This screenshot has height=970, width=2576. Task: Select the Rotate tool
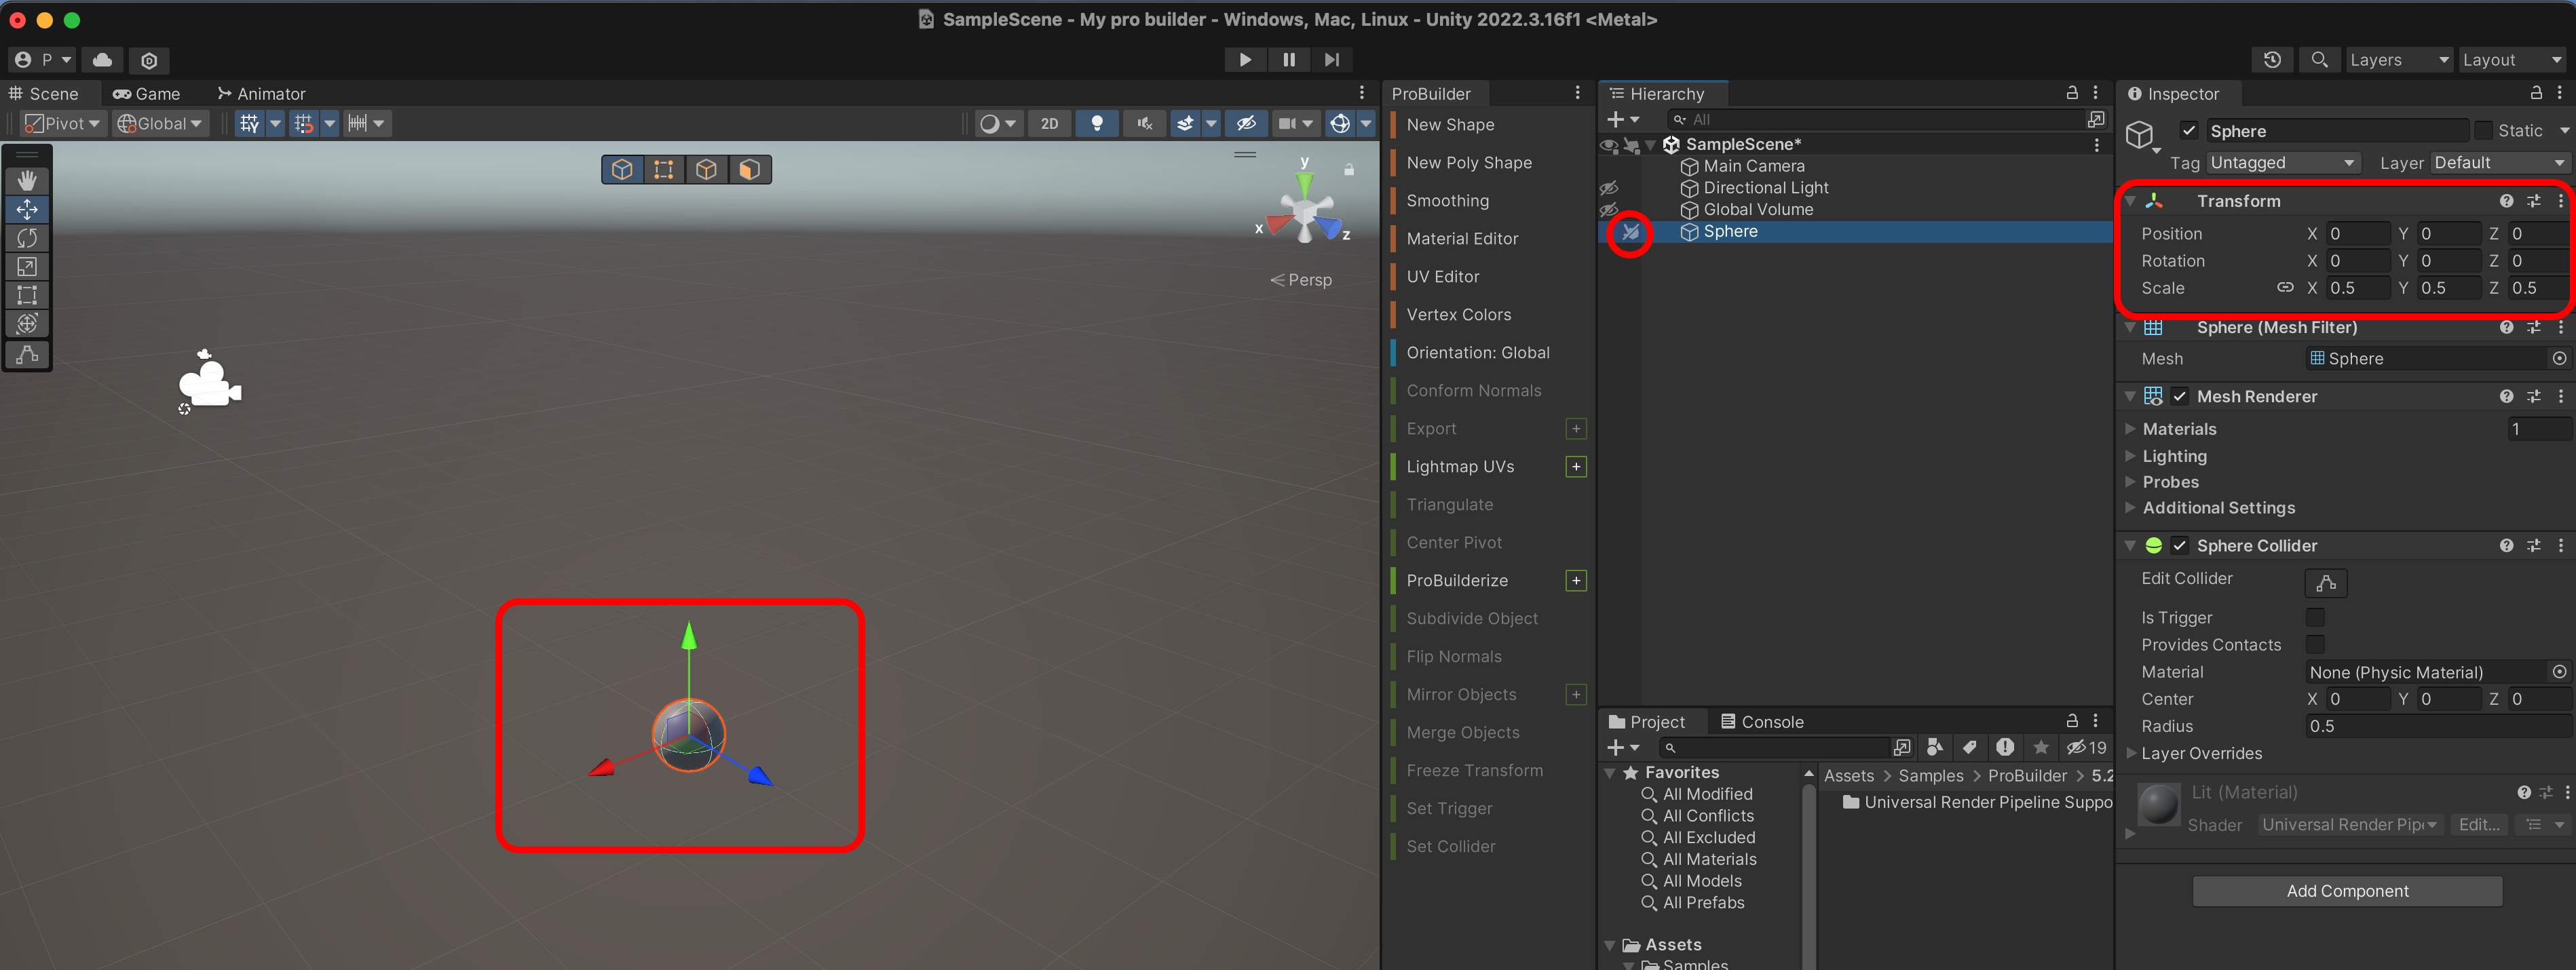click(x=27, y=238)
